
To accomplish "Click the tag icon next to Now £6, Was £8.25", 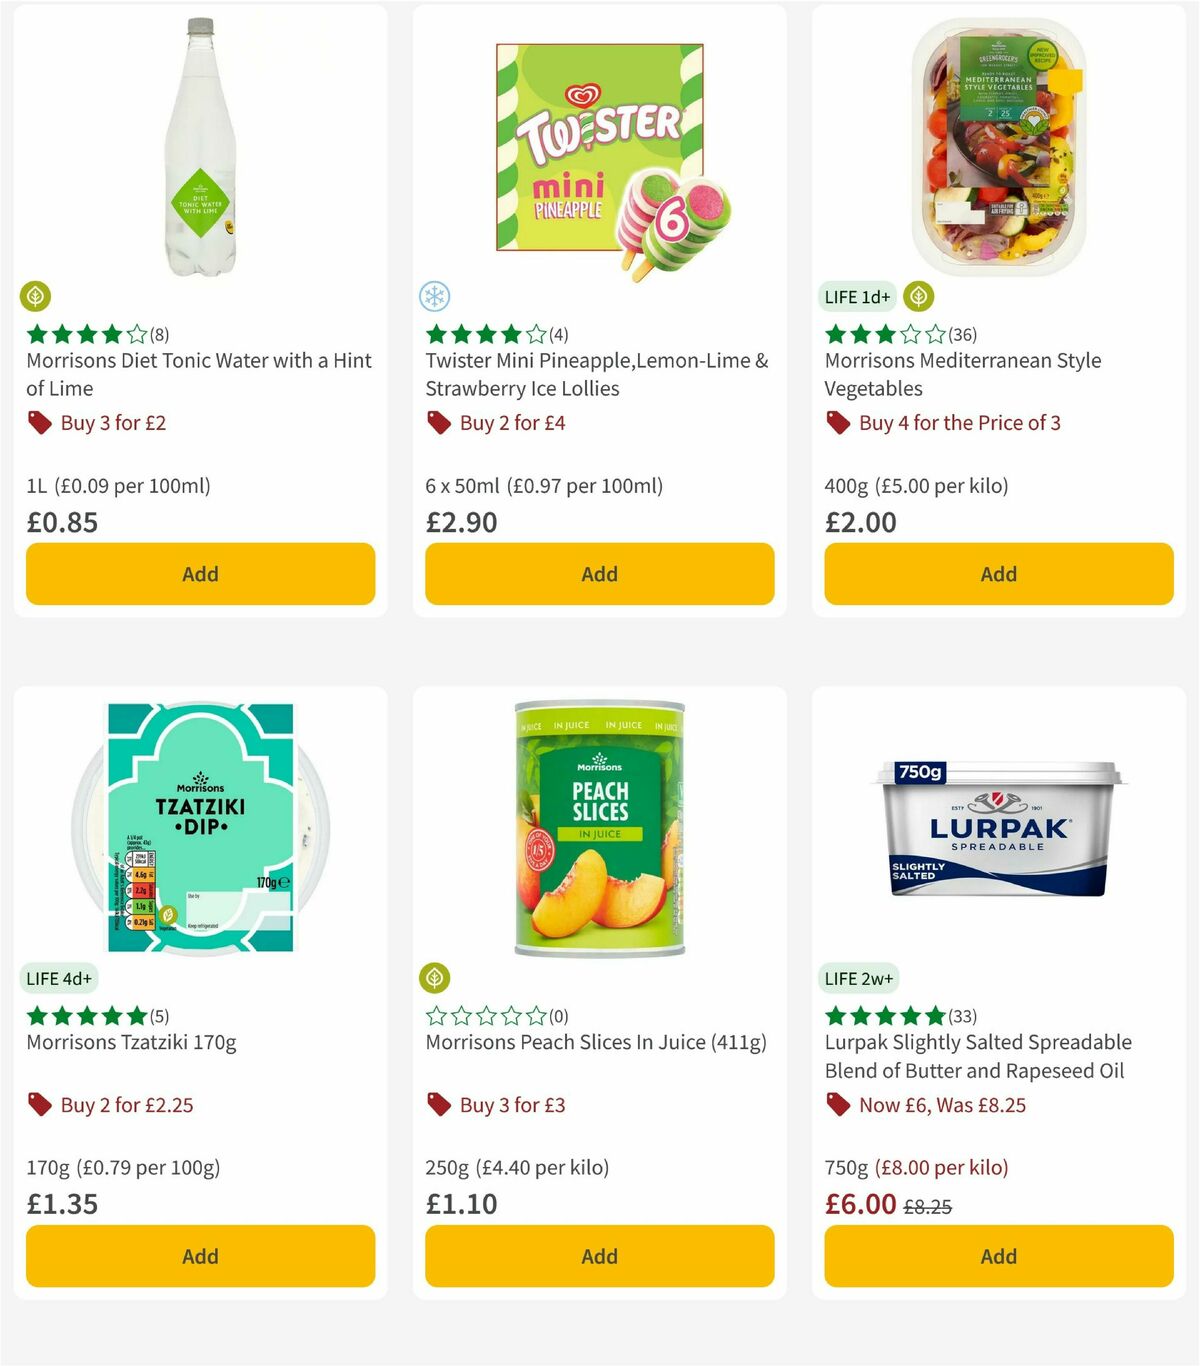I will click(x=838, y=1105).
